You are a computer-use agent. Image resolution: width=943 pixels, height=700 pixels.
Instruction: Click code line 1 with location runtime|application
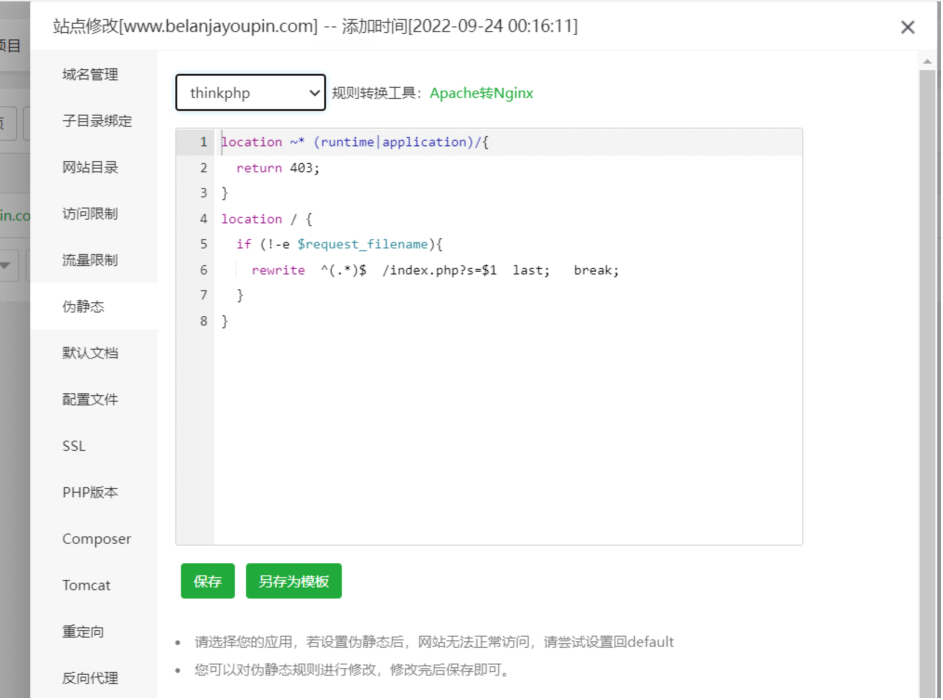tap(355, 142)
